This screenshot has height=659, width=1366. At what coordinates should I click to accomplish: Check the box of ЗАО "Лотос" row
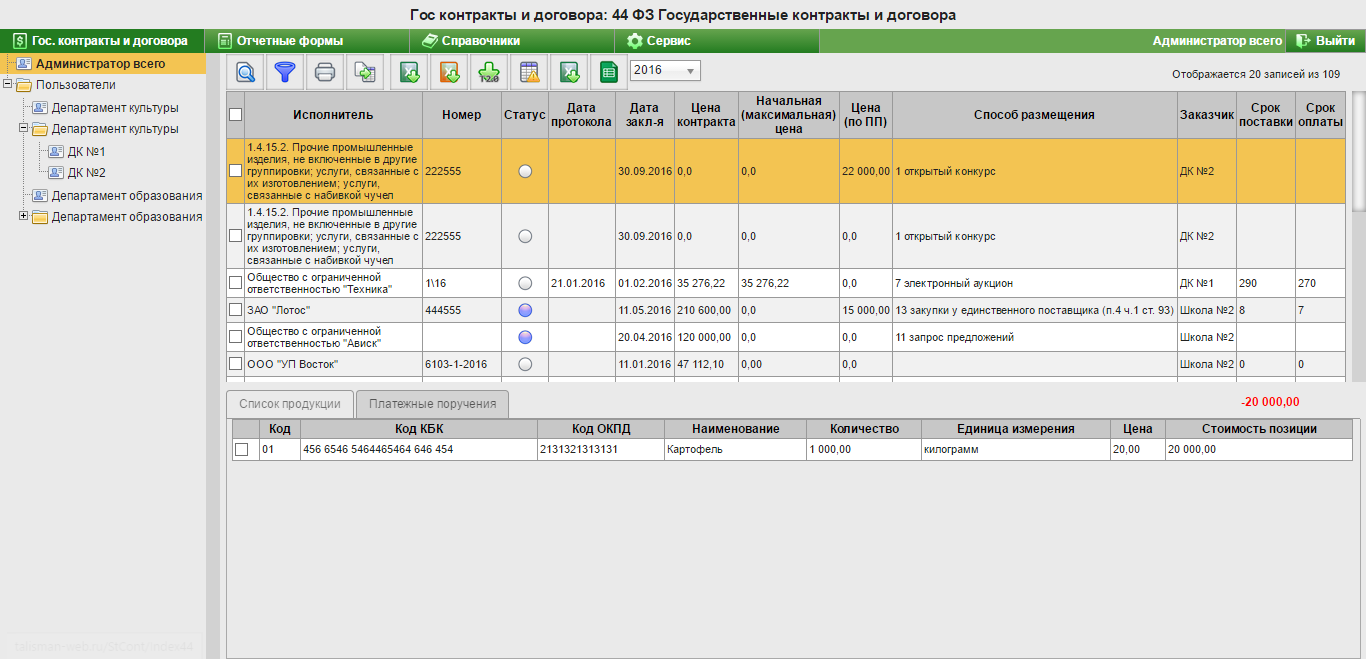pyautogui.click(x=235, y=310)
